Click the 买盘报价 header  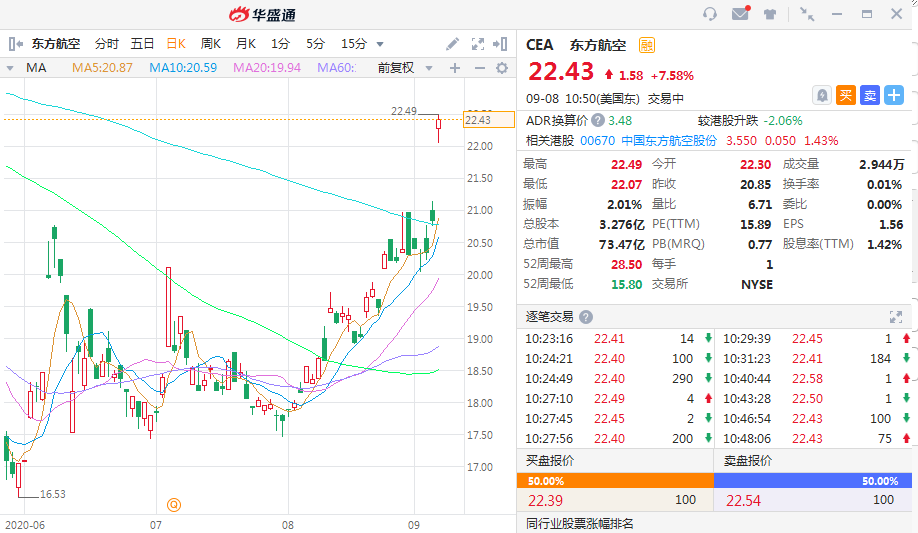[x=550, y=461]
